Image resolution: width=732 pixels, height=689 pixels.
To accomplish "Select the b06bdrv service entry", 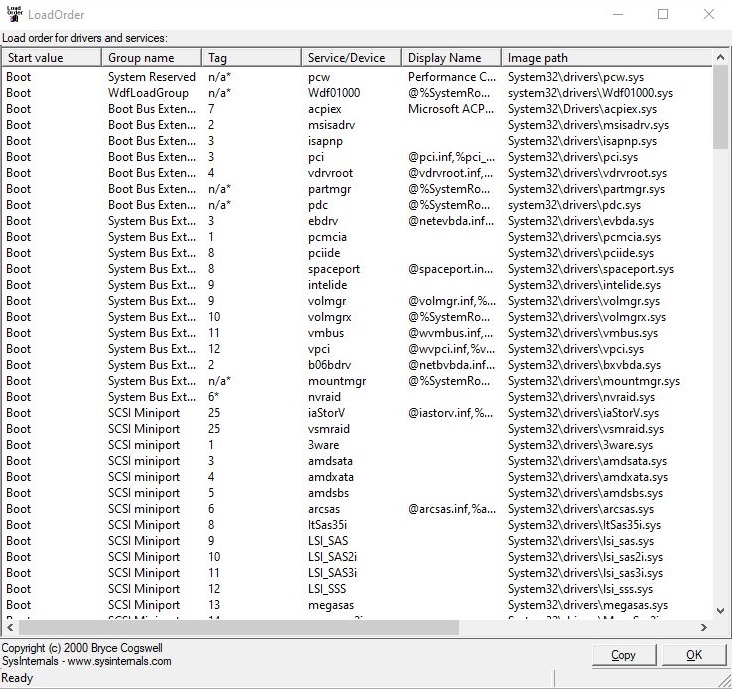I will [x=330, y=365].
